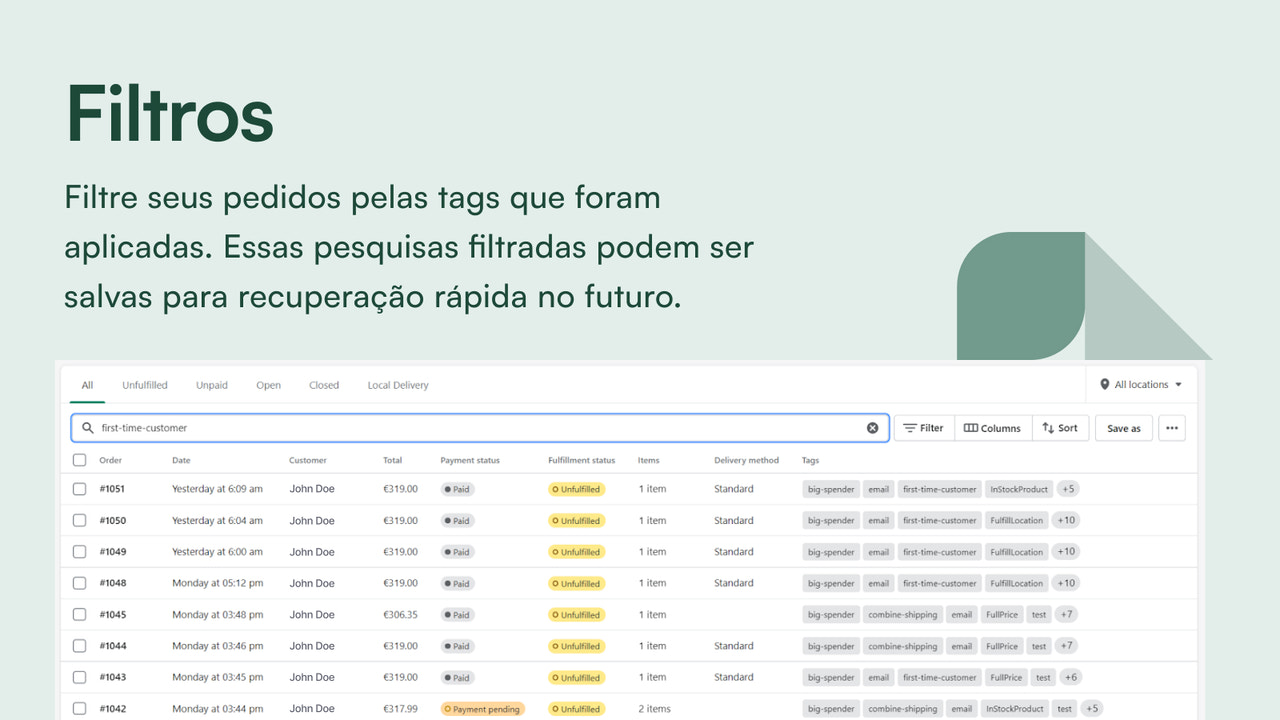This screenshot has height=720, width=1280.
Task: Click the Unfulfilled badge on order #1050
Action: coord(576,520)
